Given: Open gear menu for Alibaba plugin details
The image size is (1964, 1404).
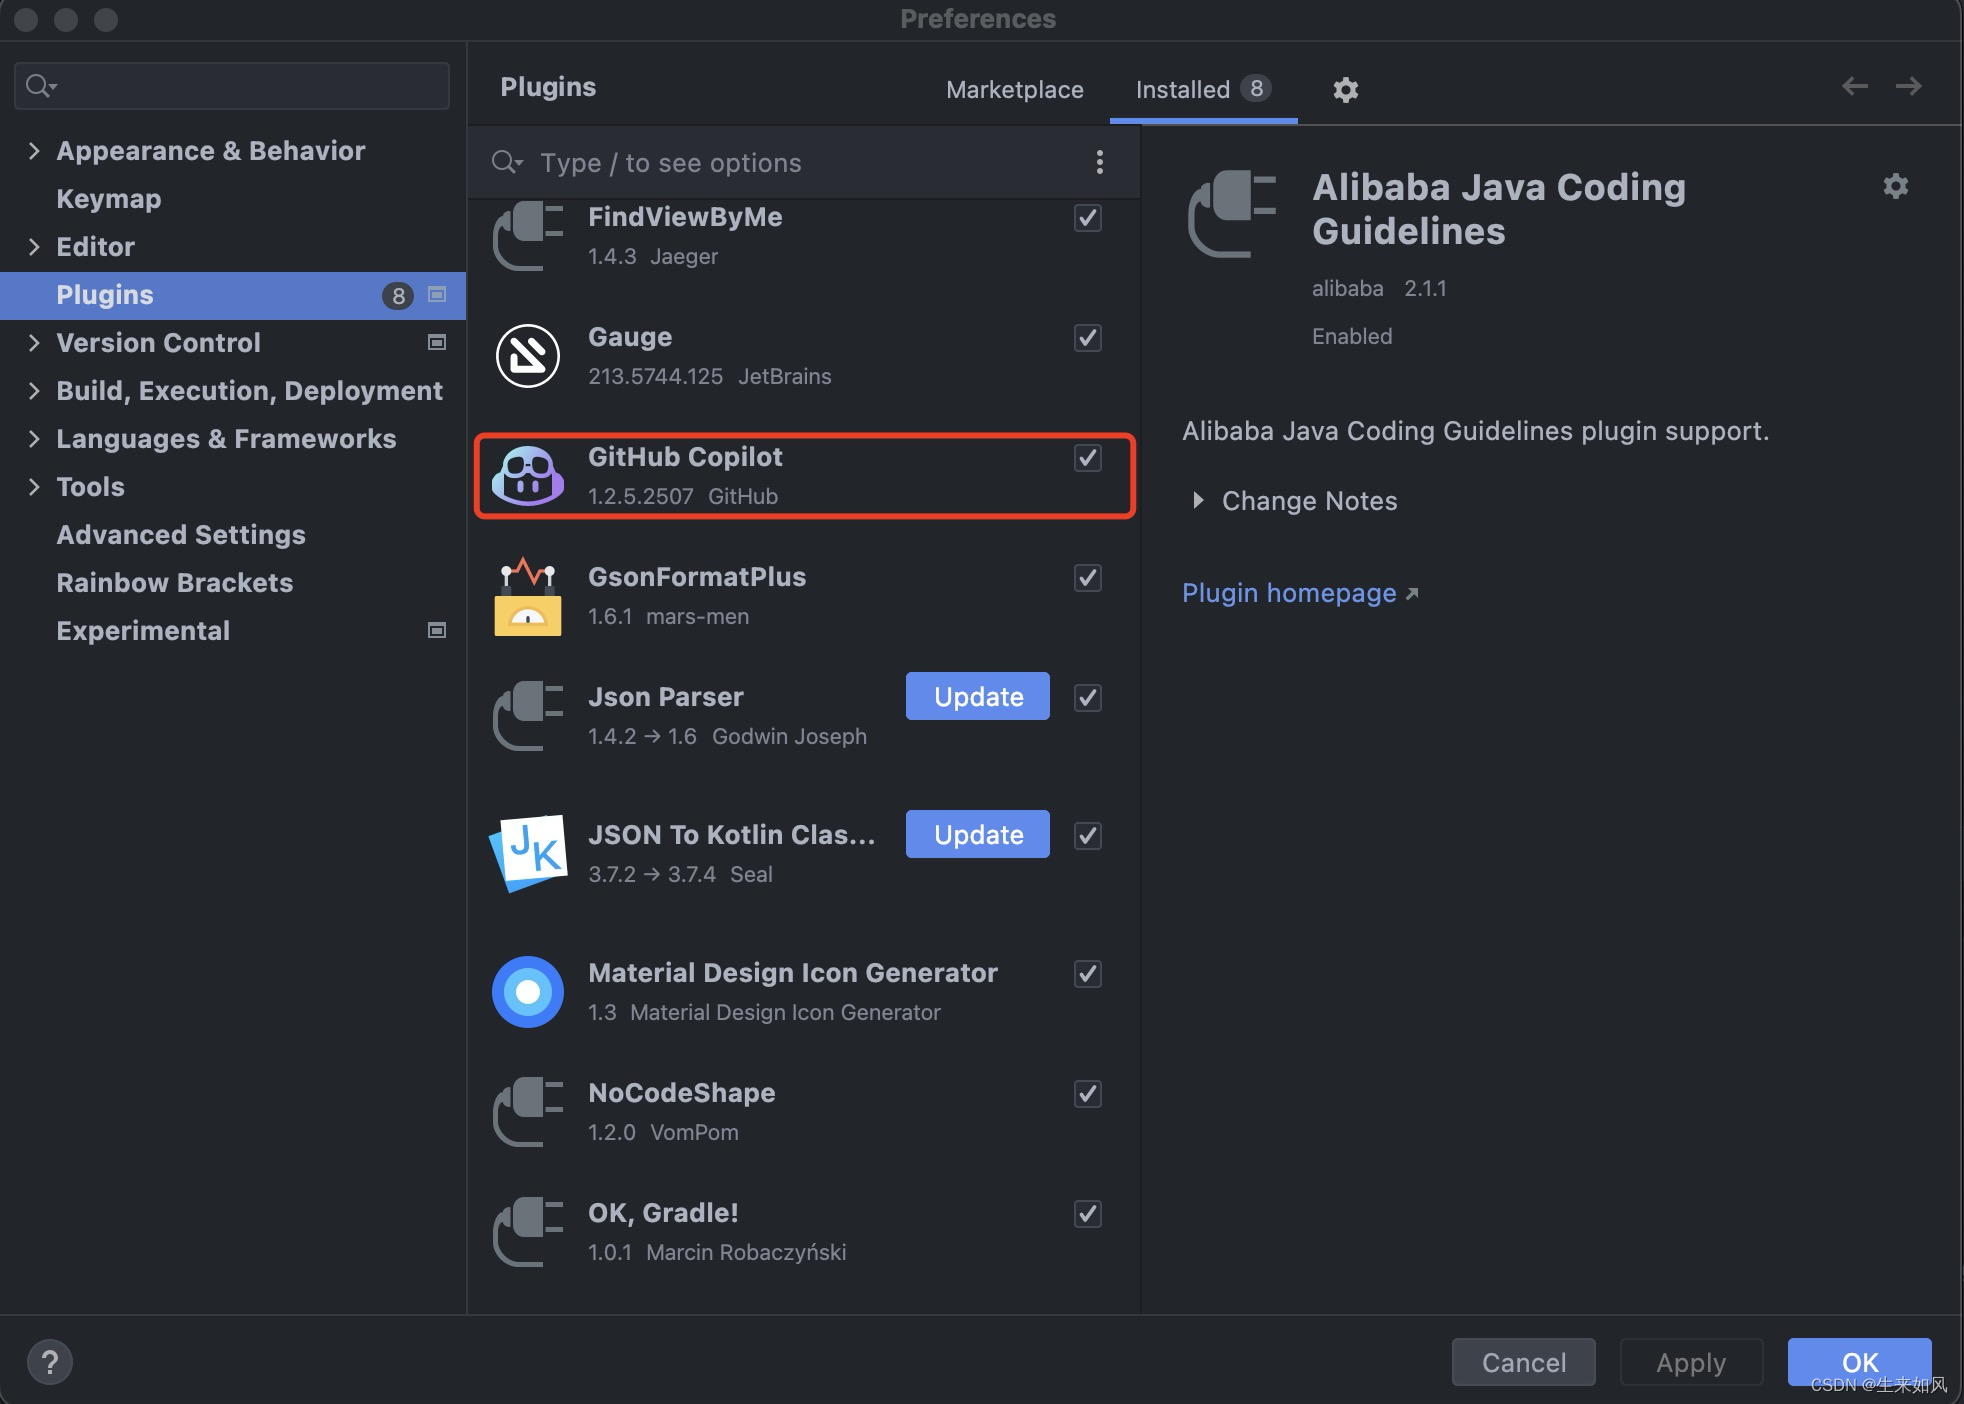Looking at the screenshot, I should point(1895,186).
